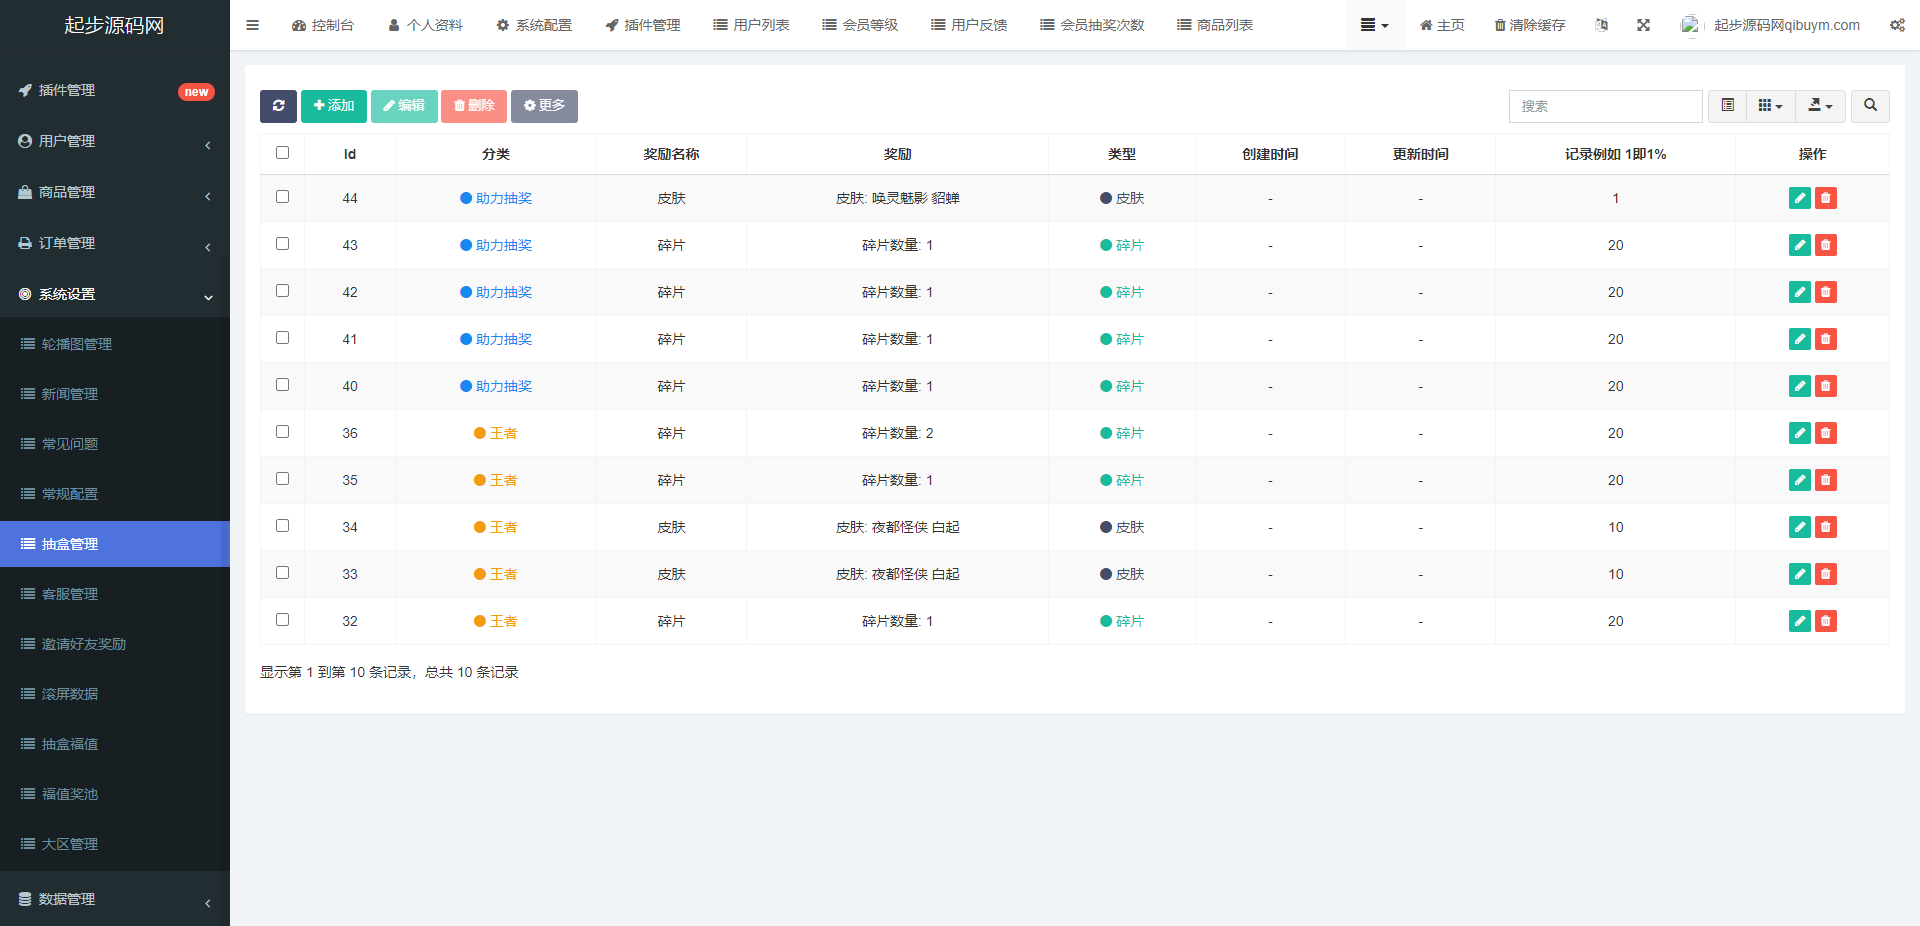Tick the checkbox for row Id 43
Viewport: 1920px width, 926px height.
282,244
